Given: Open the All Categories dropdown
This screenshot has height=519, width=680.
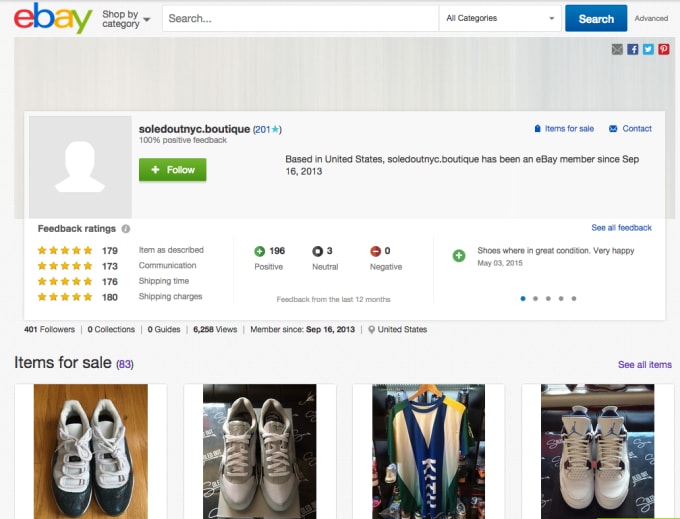Looking at the screenshot, I should [500, 18].
